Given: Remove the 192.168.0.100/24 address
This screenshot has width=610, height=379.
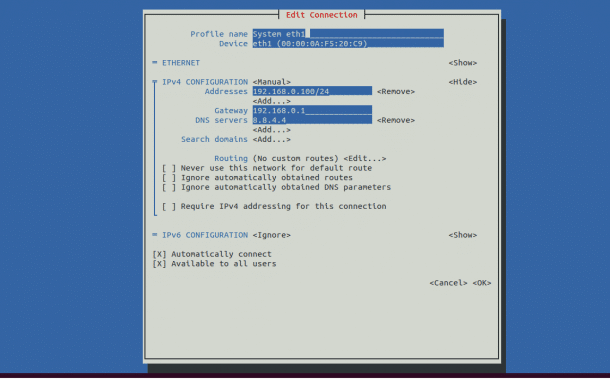Looking at the screenshot, I should click(x=396, y=91).
